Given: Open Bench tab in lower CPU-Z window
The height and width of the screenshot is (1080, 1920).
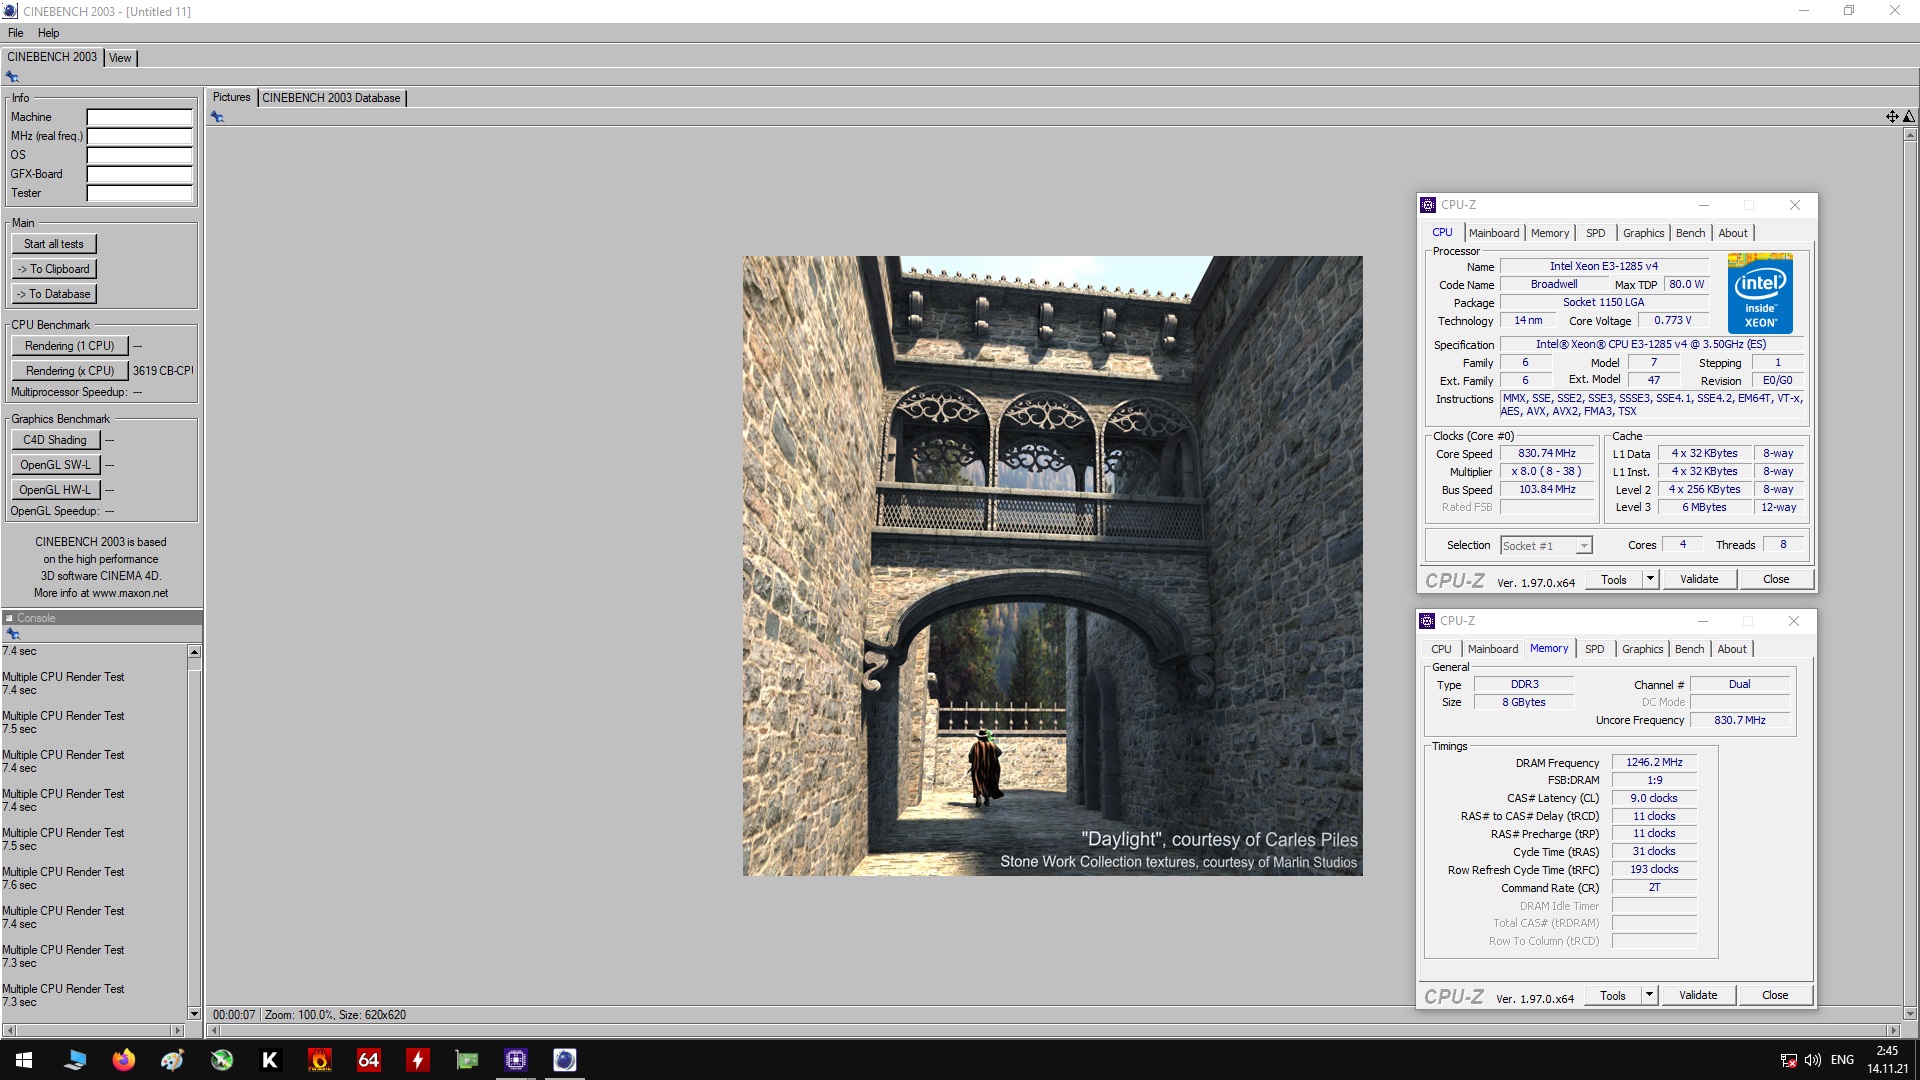Looking at the screenshot, I should tap(1689, 649).
